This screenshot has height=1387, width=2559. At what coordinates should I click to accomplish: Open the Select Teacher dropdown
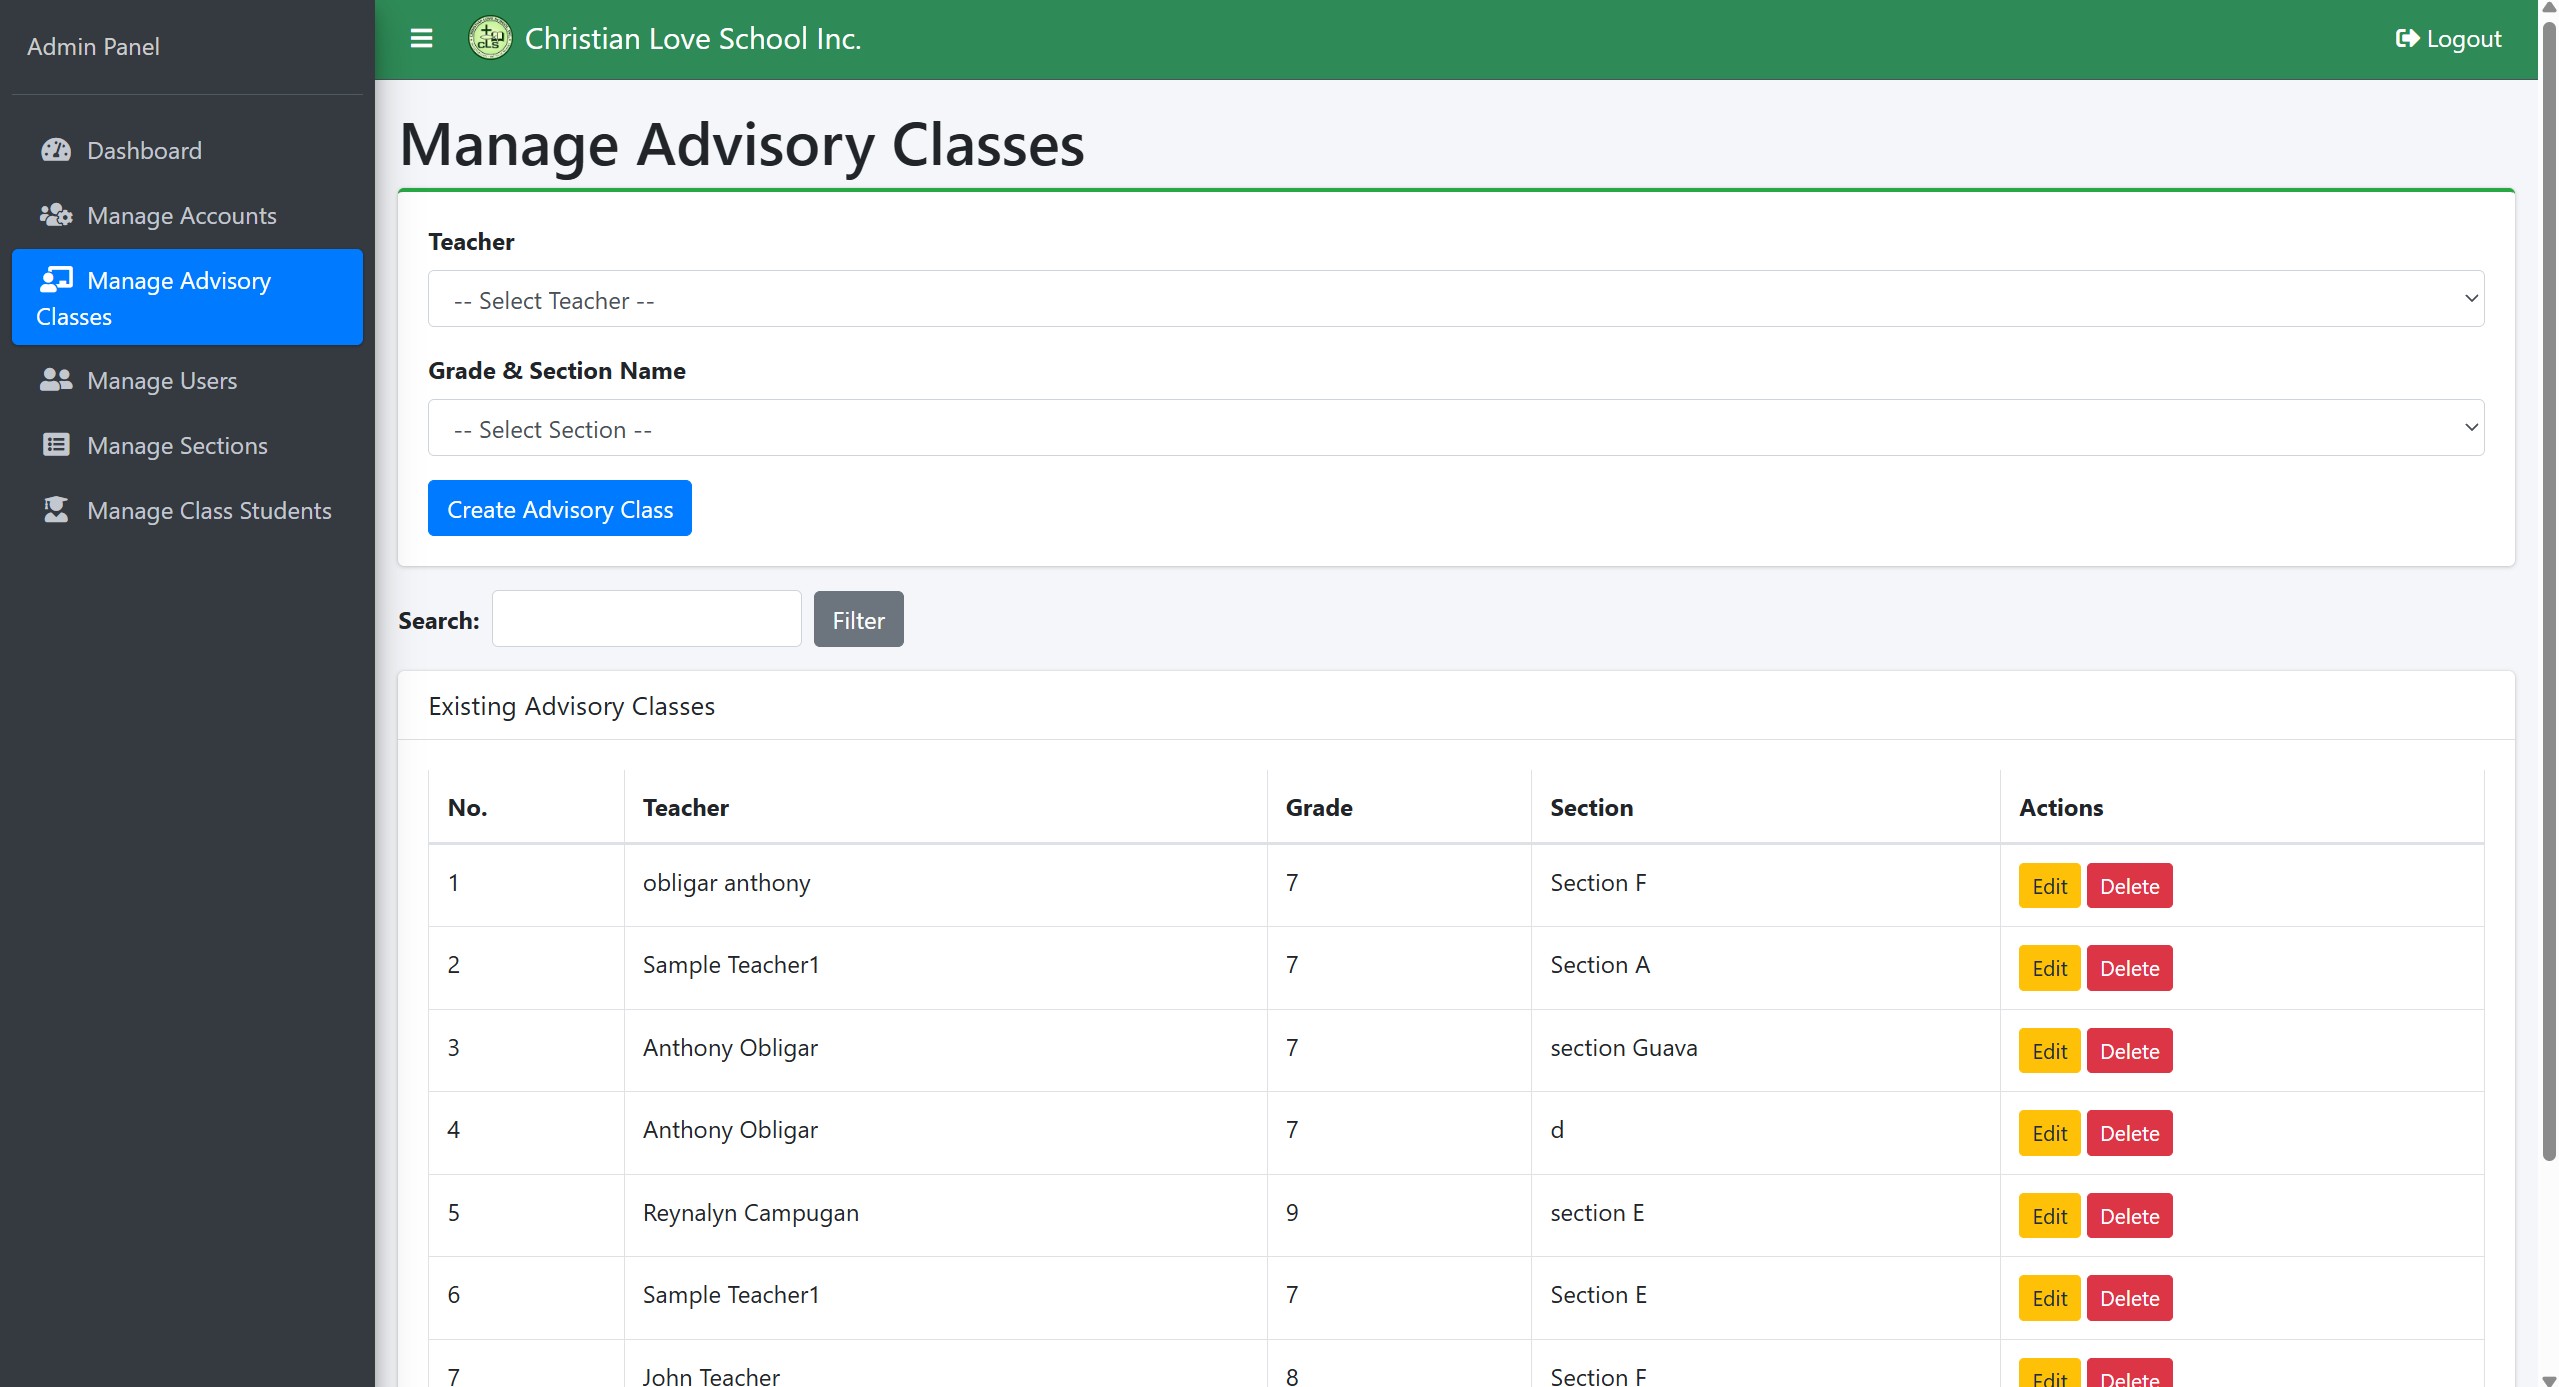coord(1455,299)
